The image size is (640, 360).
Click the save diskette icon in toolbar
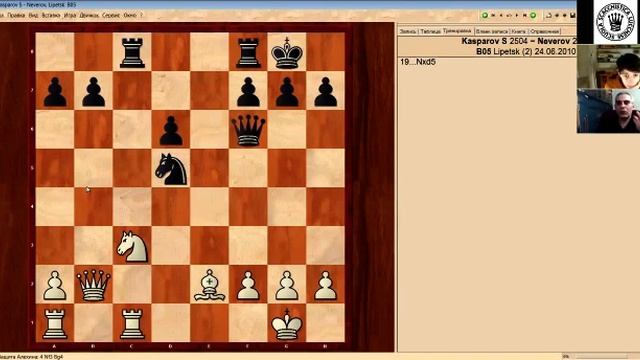[572, 16]
